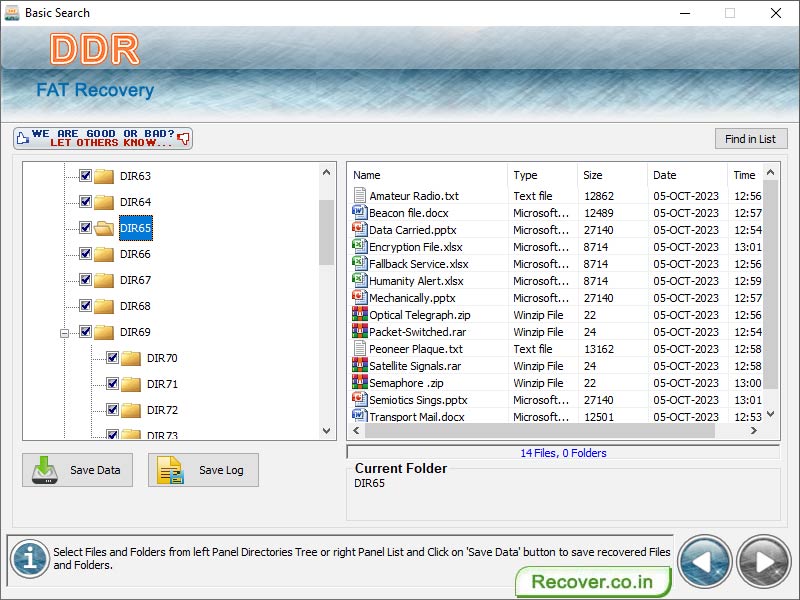This screenshot has width=800, height=600.
Task: Disable the DIR66 checkbox
Action: point(85,254)
